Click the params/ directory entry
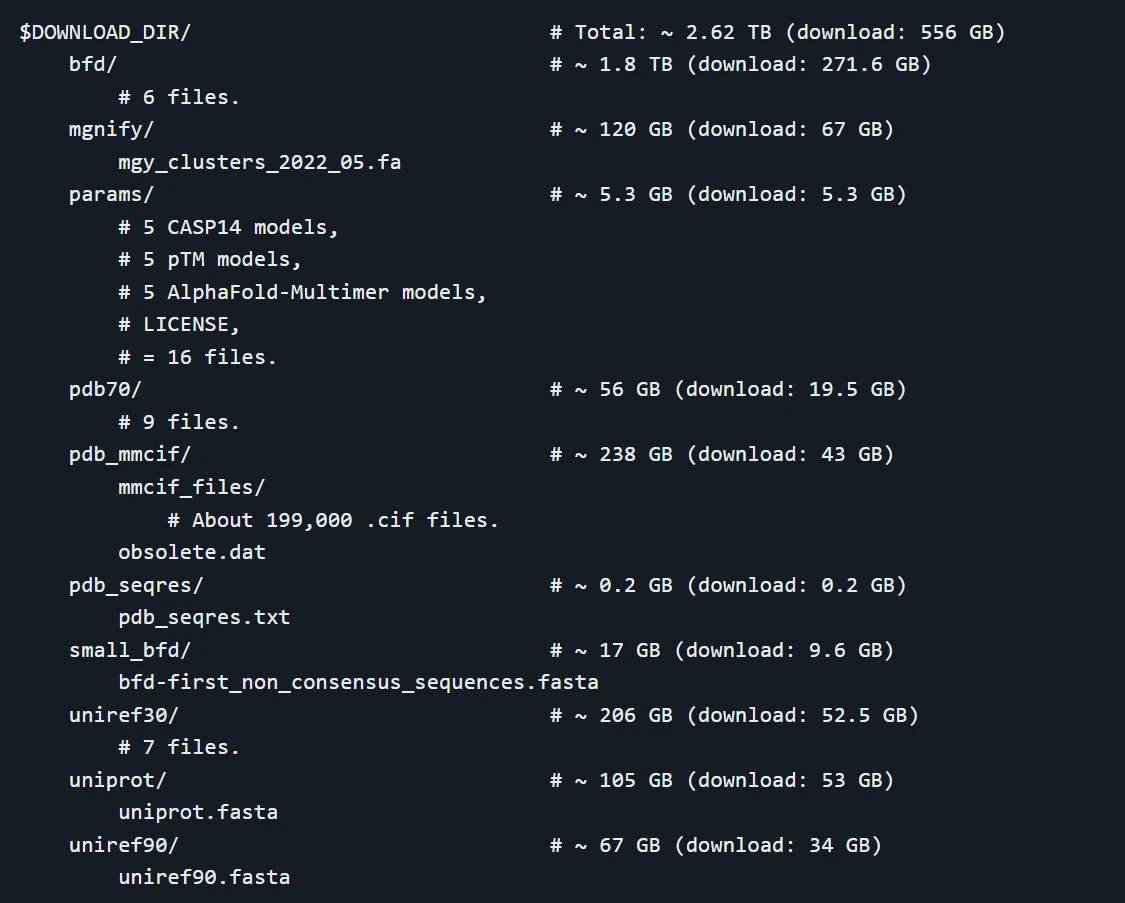Viewport: 1125px width, 903px height. [111, 195]
